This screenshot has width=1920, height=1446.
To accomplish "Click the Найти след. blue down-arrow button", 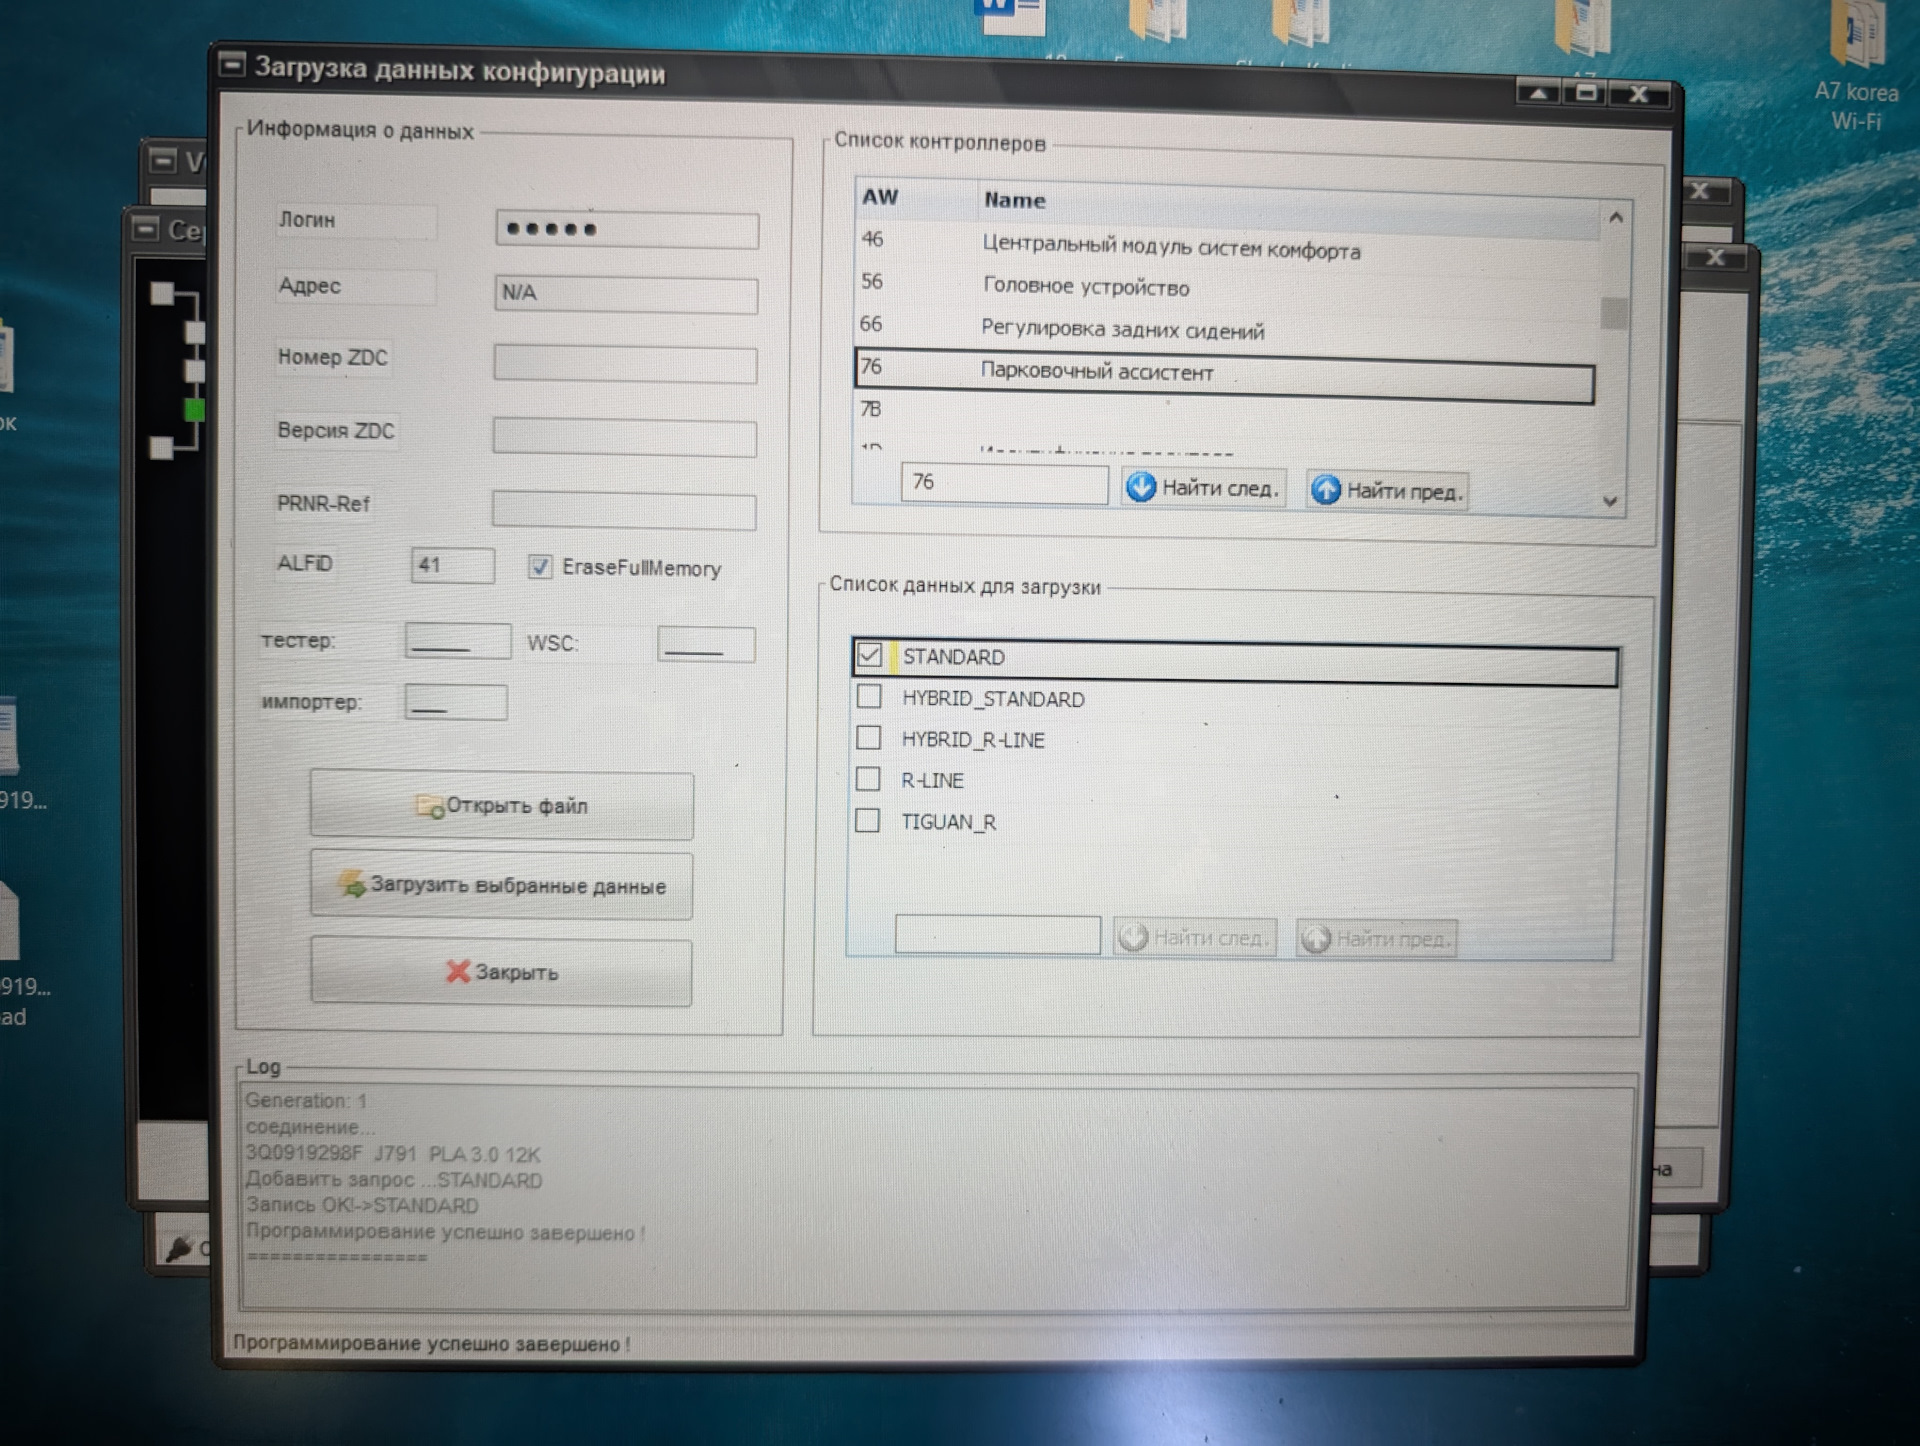I will pos(1204,488).
